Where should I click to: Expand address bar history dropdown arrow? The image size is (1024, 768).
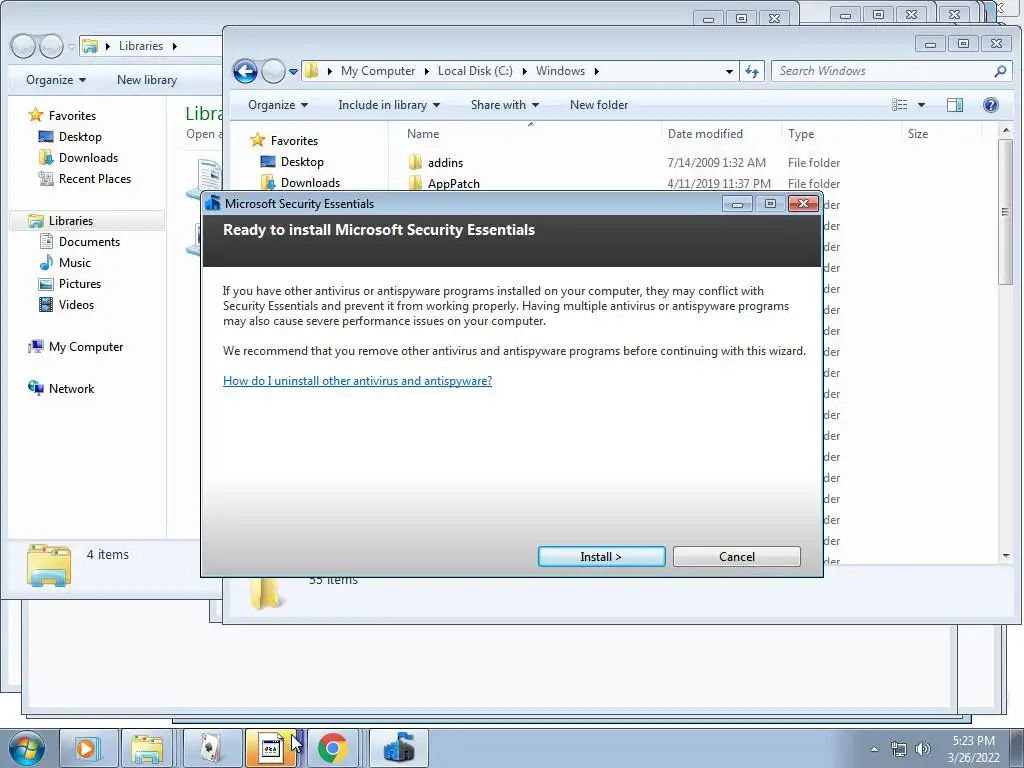[x=729, y=71]
